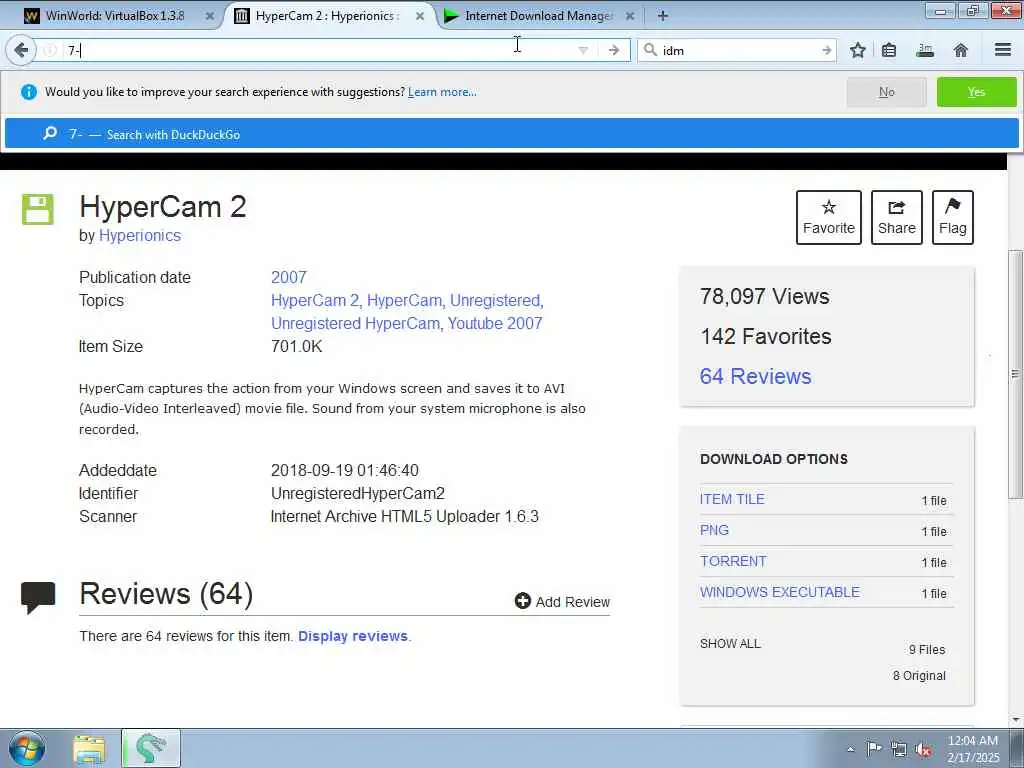Viewport: 1024px width, 768px height.
Task: Open the taskbar clock showing 12:04 AM
Action: (973, 749)
